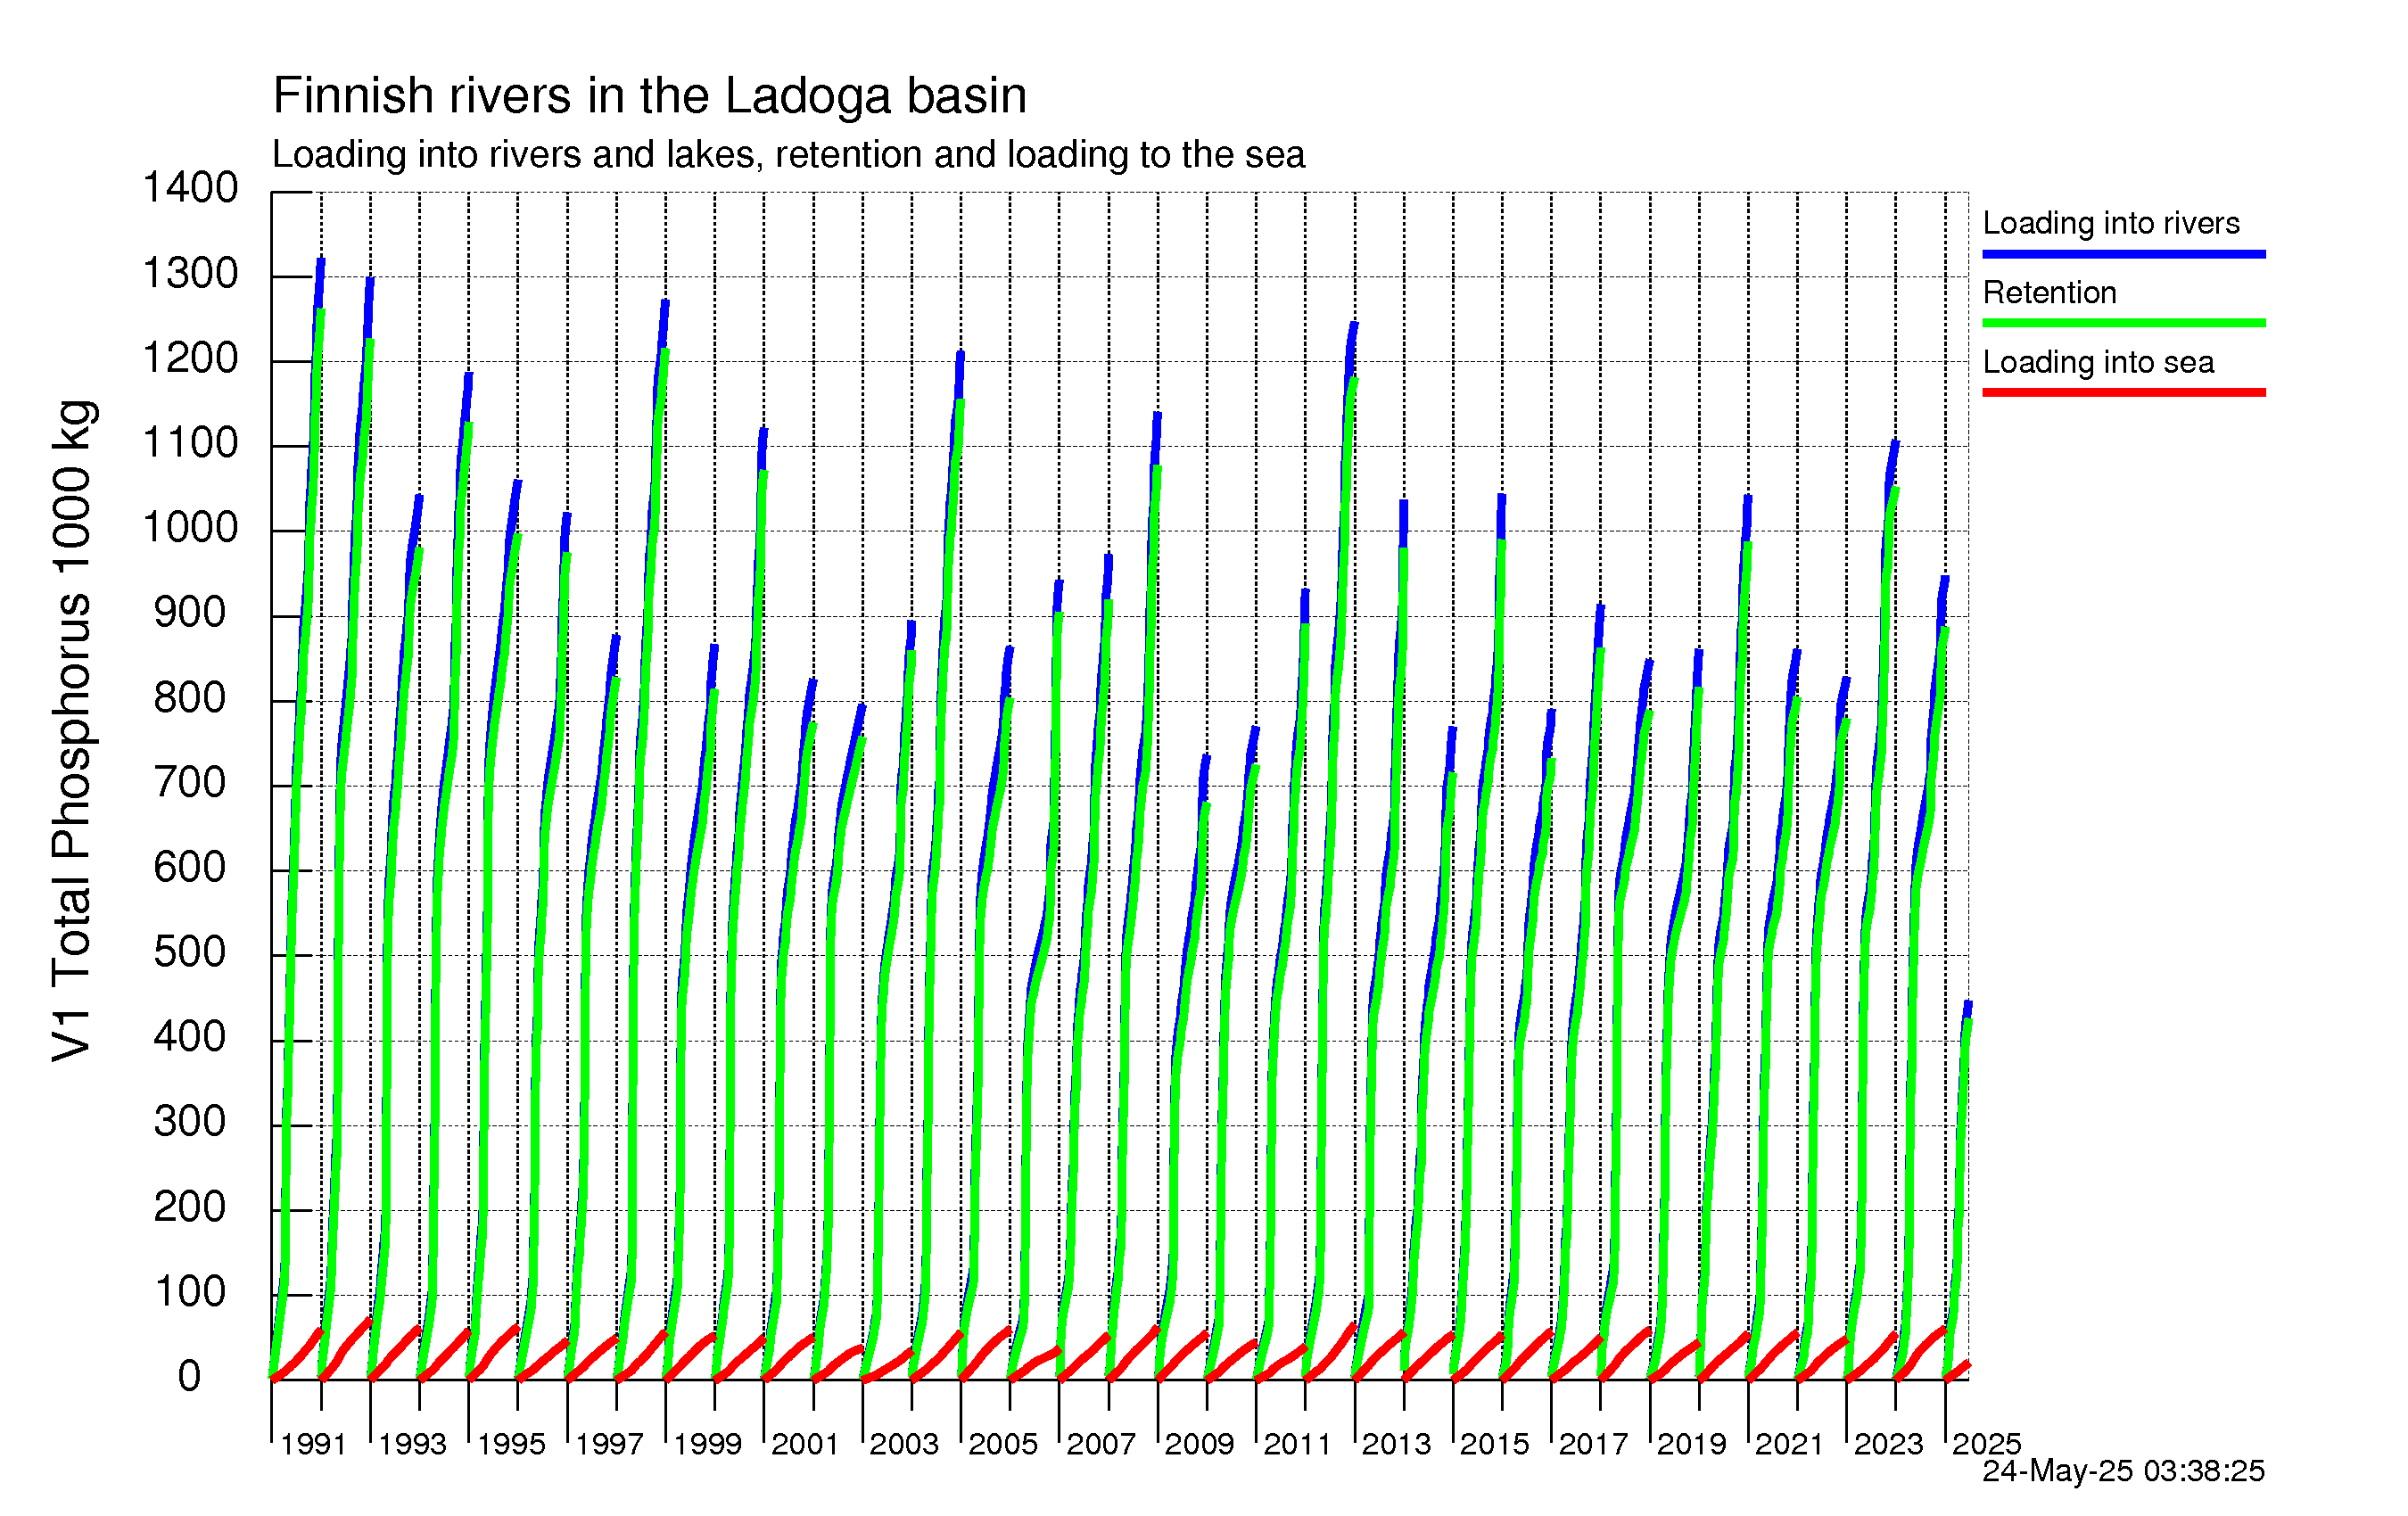2408x1516 pixels.
Task: Click x-axis year label 2017
Action: 1593,1444
